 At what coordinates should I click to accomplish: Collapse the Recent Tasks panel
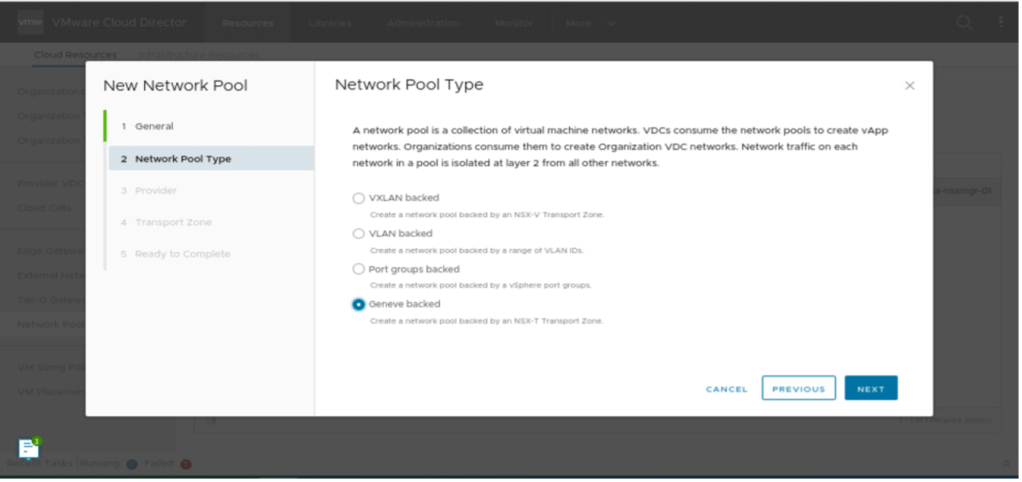point(1006,464)
